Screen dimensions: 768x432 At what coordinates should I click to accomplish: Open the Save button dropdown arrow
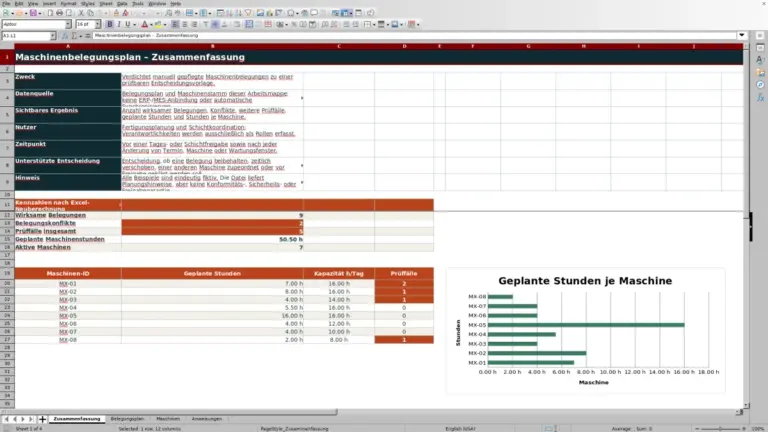pos(40,13)
